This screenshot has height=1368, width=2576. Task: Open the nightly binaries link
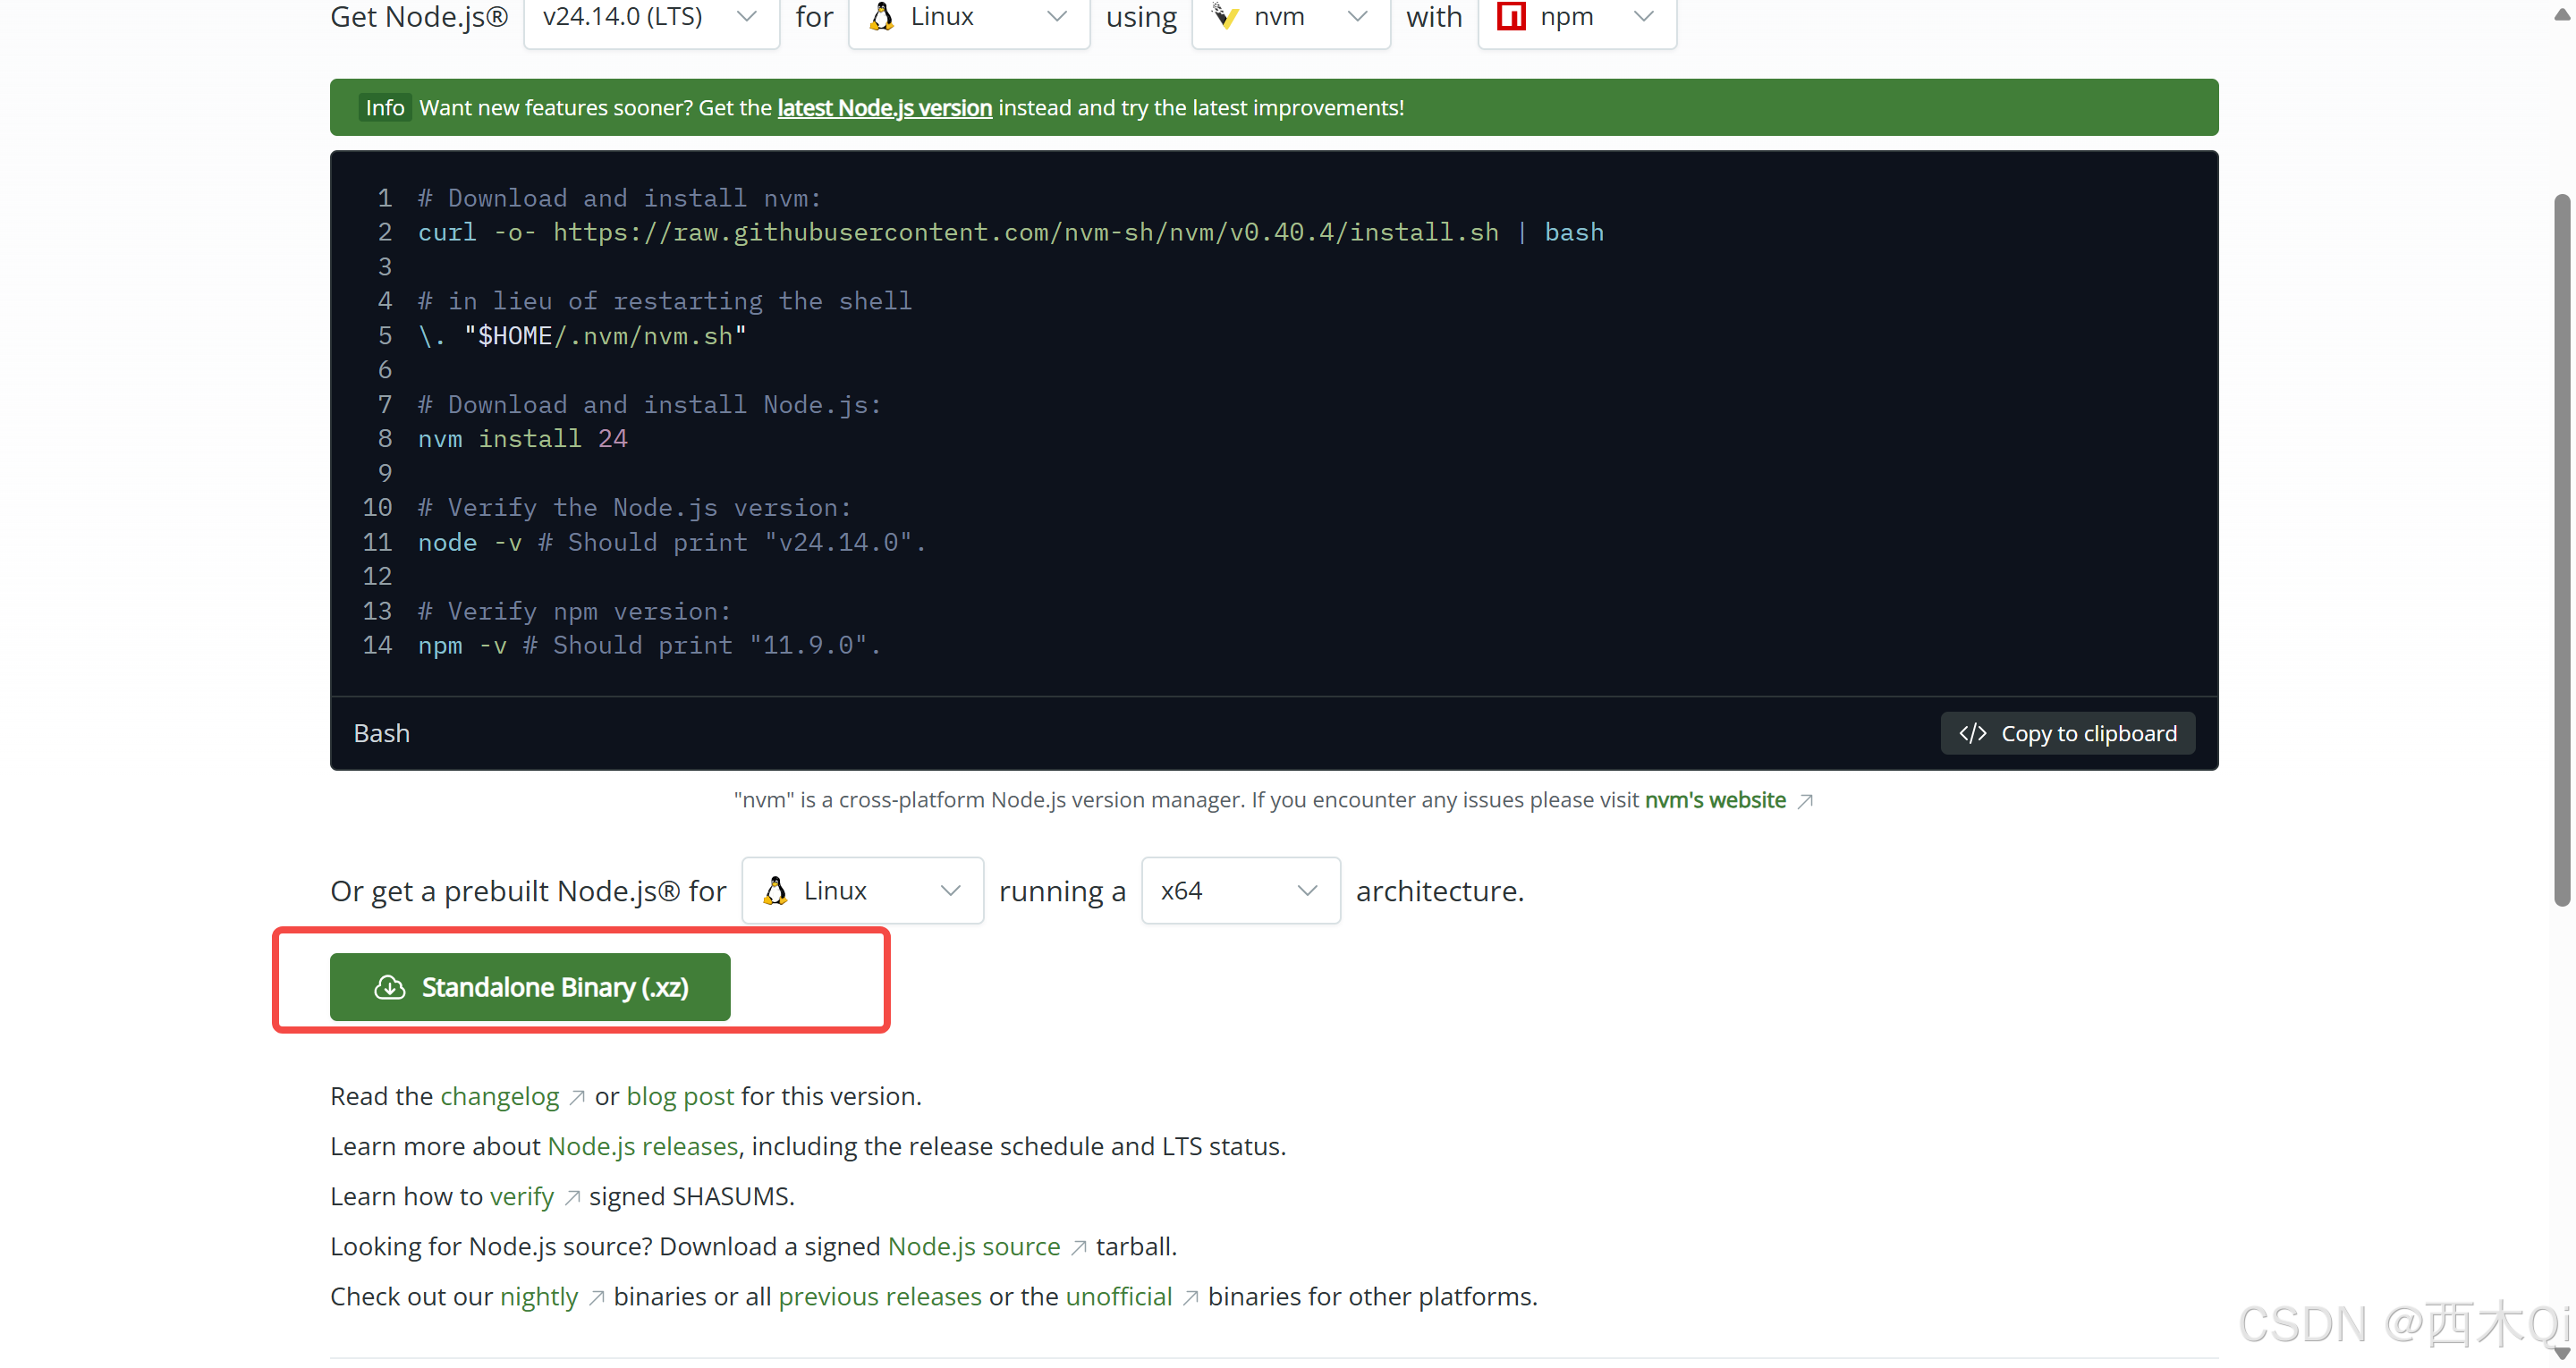(x=538, y=1296)
